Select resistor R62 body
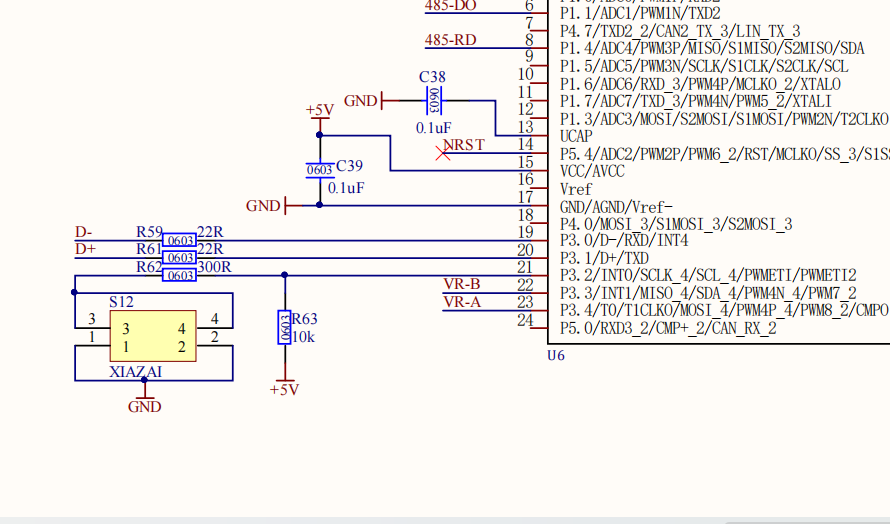 point(179,275)
